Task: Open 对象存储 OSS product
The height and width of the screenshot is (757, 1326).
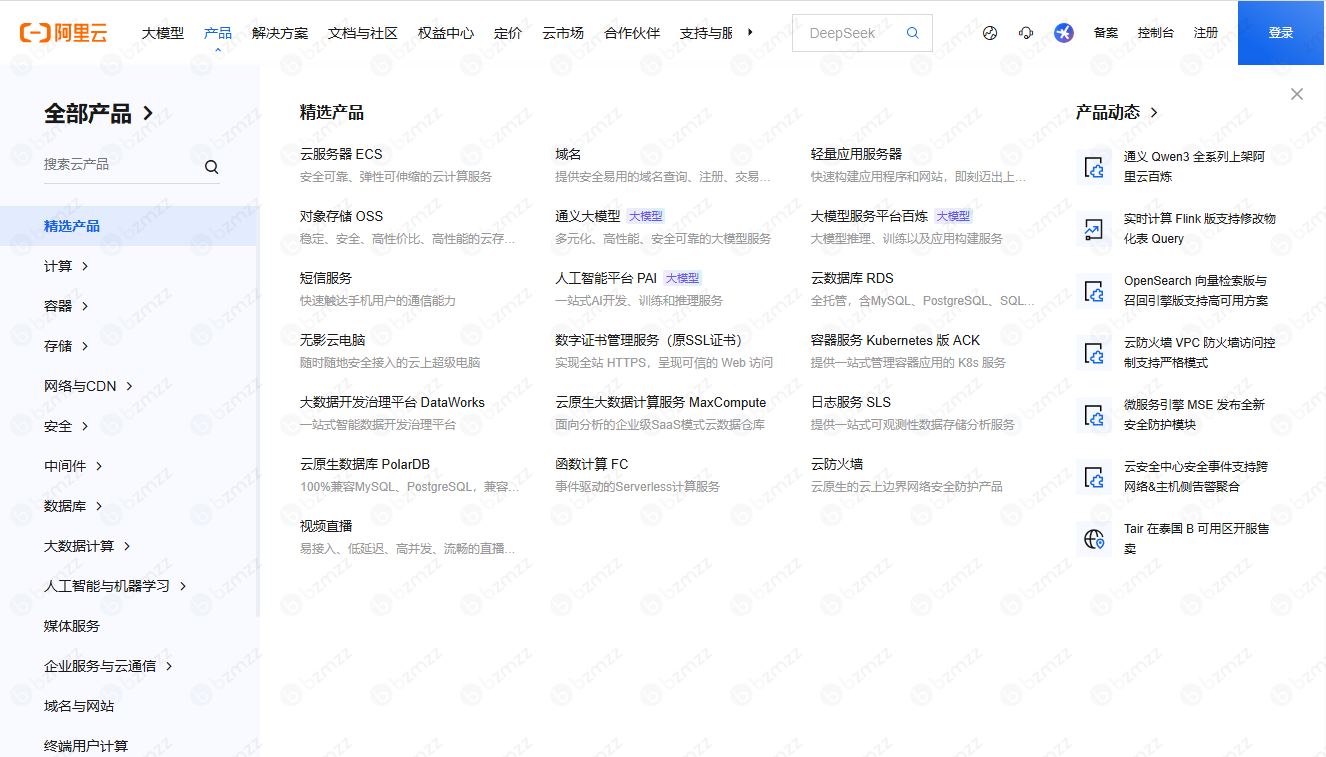Action: (341, 216)
